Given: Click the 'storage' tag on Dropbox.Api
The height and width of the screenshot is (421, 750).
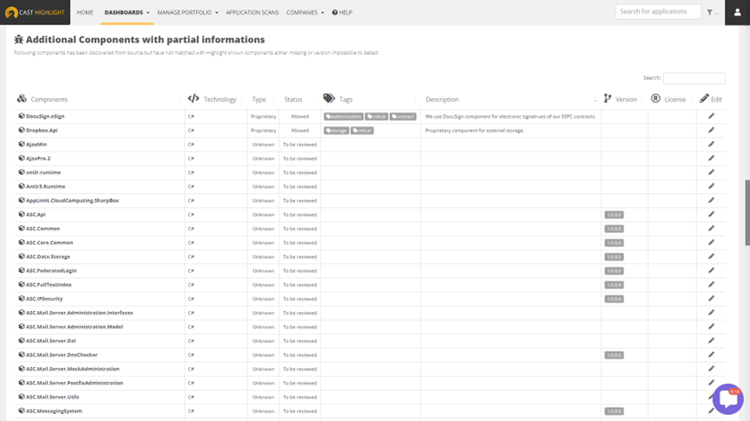Looking at the screenshot, I should point(336,130).
